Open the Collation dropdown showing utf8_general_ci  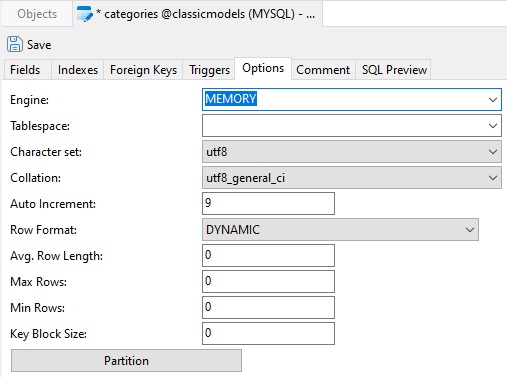[352, 178]
